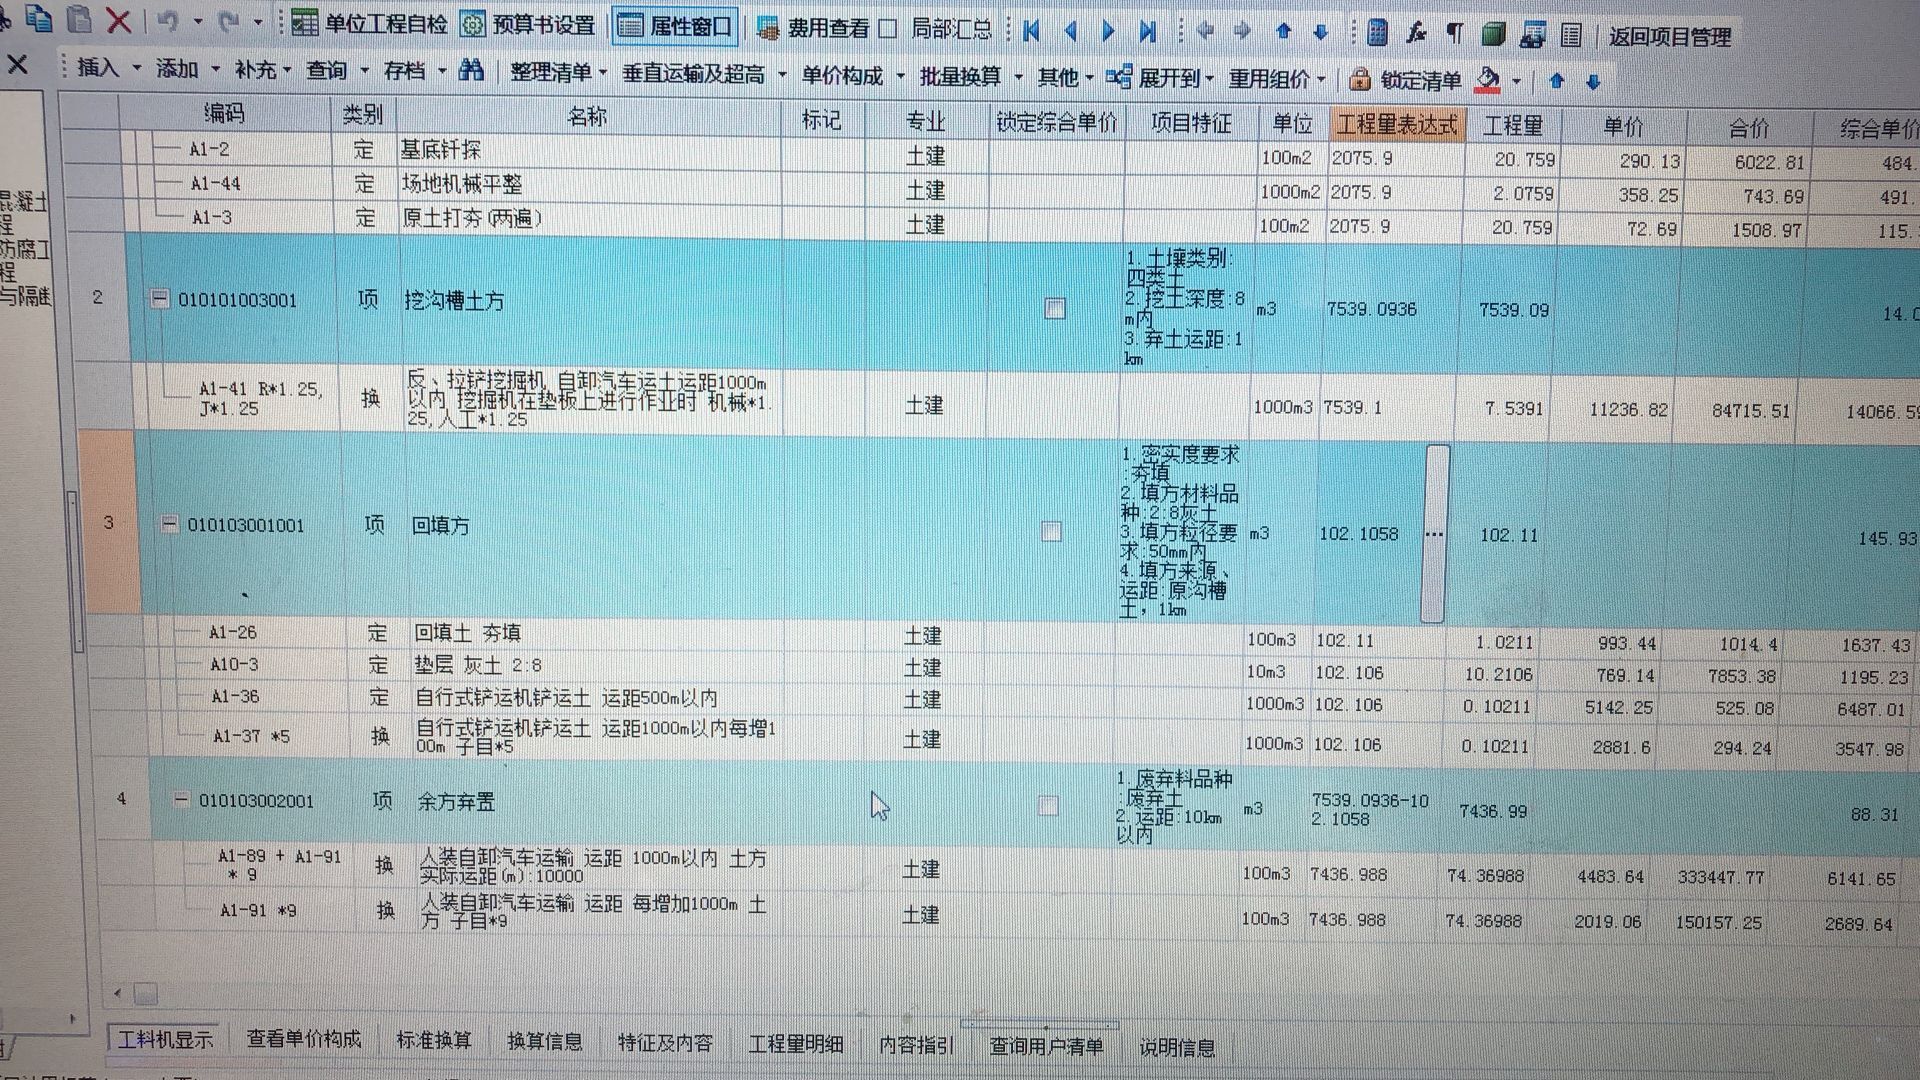
Task: Click the blue down arrow in top toolbar
Action: 1320,32
